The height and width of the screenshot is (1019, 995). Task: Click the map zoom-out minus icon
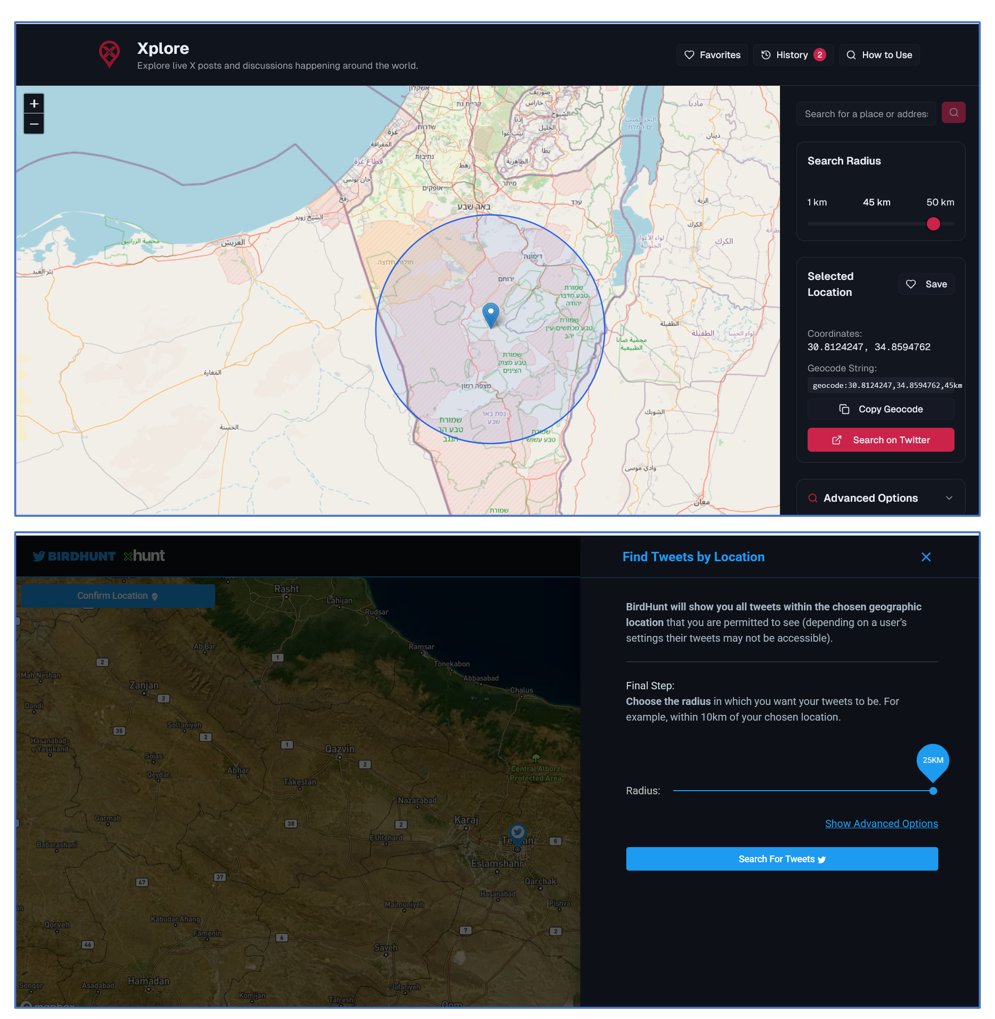pyautogui.click(x=34, y=123)
